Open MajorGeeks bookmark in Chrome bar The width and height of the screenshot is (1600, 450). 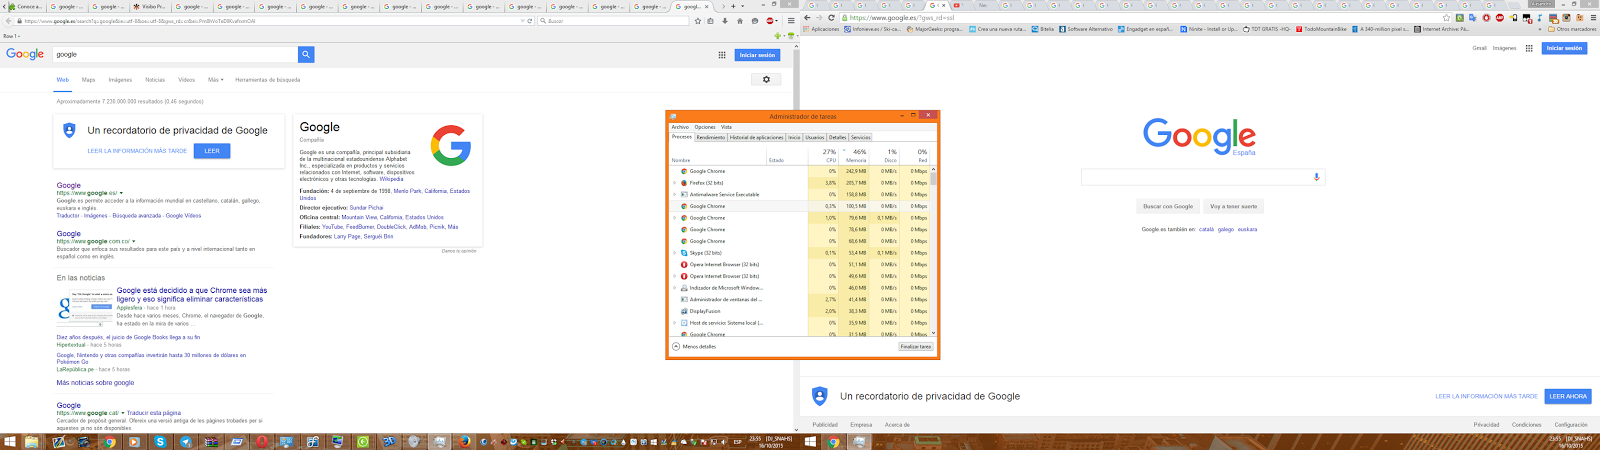coord(934,29)
